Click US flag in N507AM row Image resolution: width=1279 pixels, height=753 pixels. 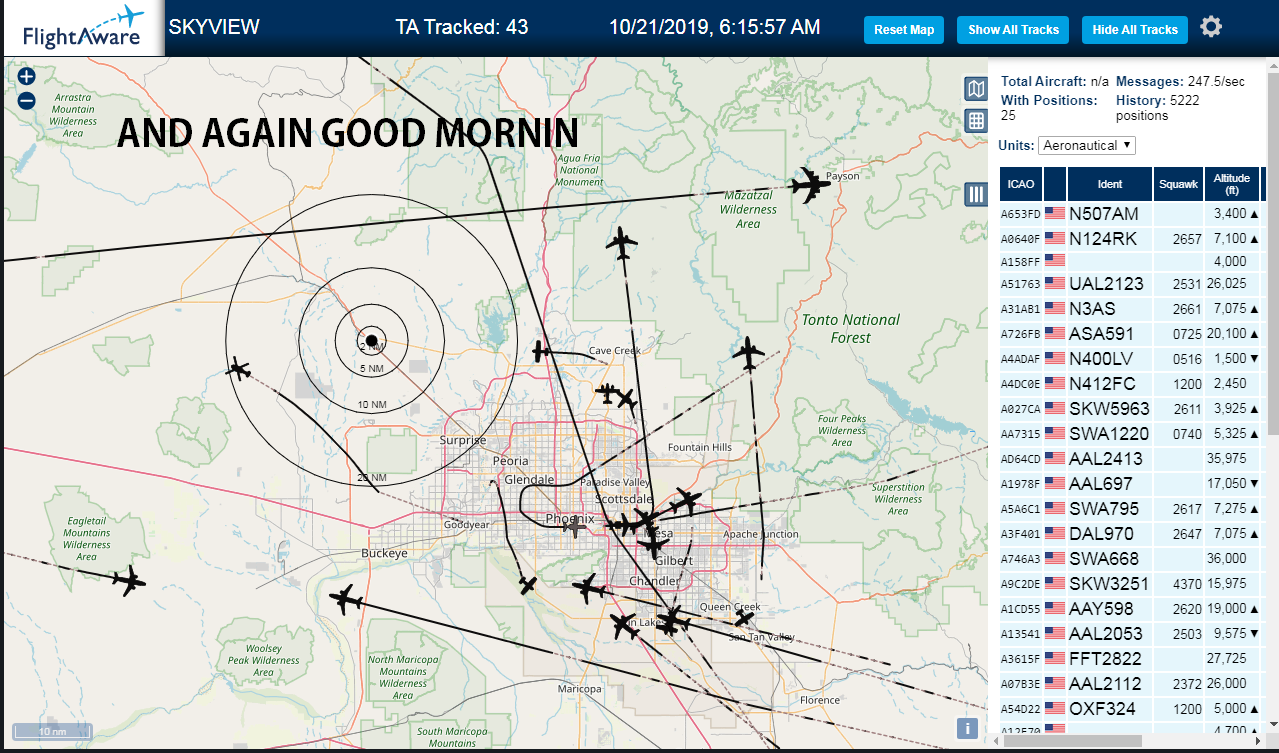(1054, 213)
